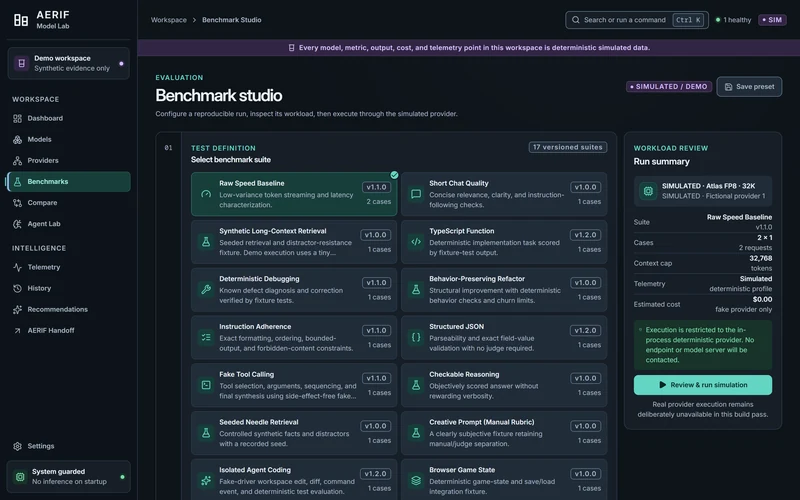This screenshot has height=500, width=800.
Task: Click the 1 healthy status indicator
Action: pos(733,20)
